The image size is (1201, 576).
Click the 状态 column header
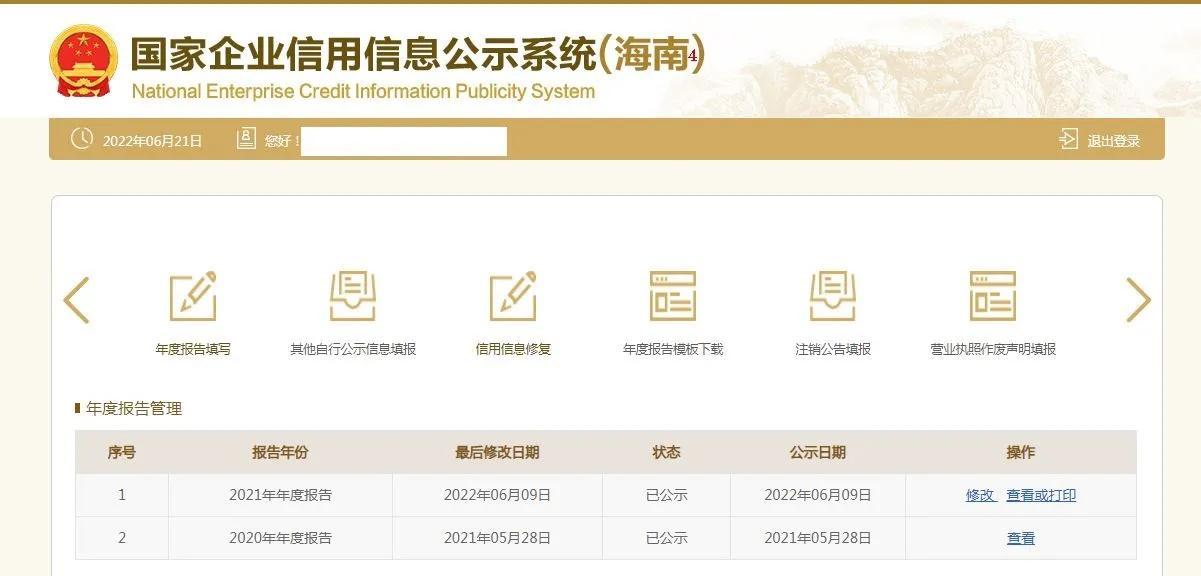pos(666,452)
